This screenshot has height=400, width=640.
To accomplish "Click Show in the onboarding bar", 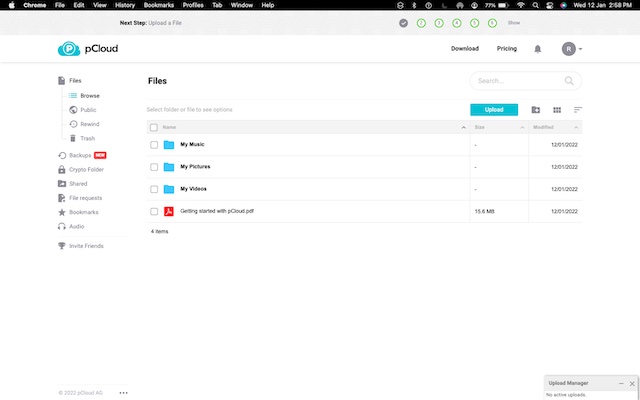I will click(x=513, y=23).
